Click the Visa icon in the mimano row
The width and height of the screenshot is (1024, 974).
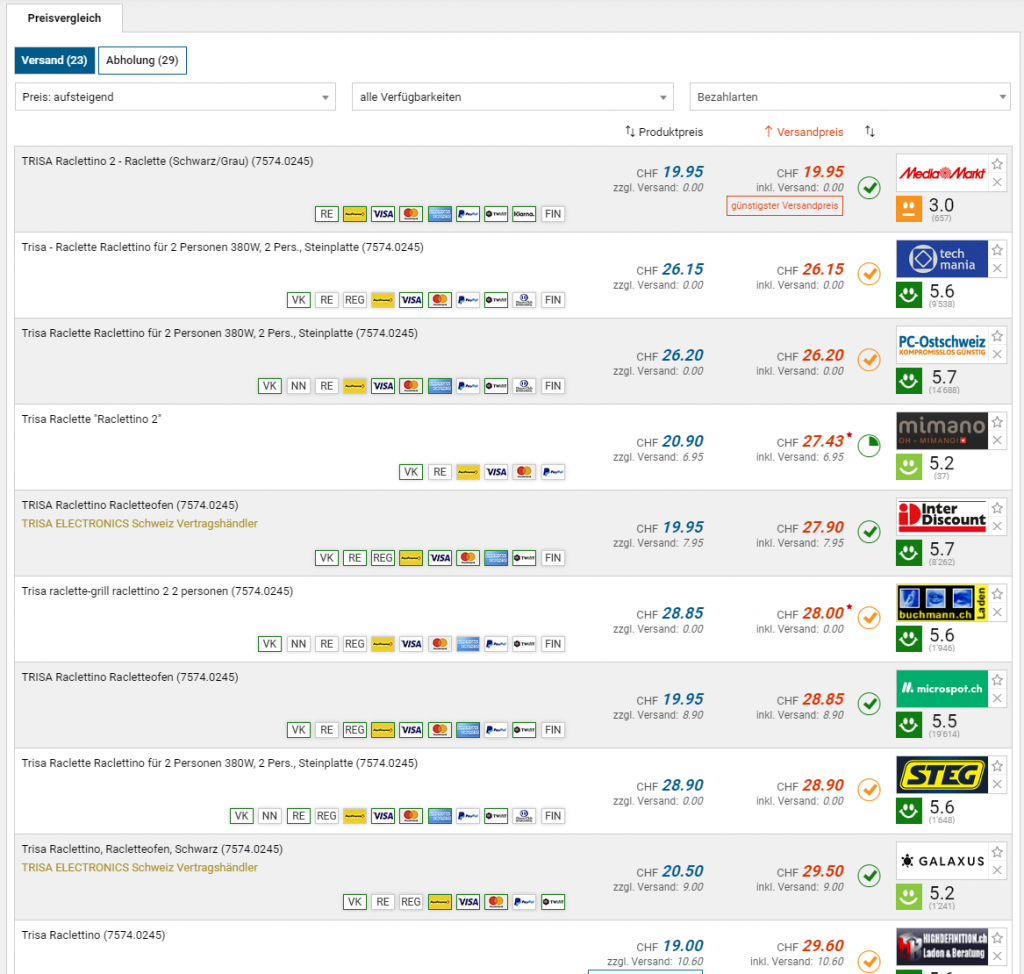[495, 472]
